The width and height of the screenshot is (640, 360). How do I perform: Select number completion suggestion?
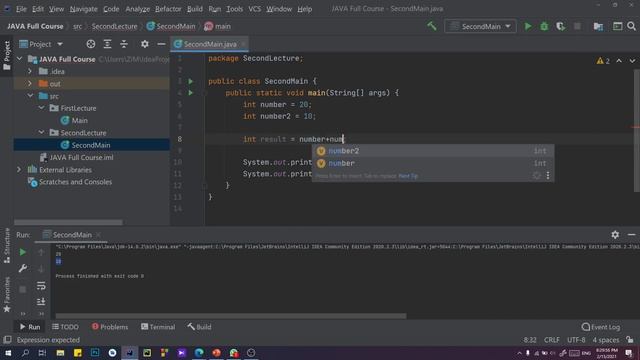[433, 163]
